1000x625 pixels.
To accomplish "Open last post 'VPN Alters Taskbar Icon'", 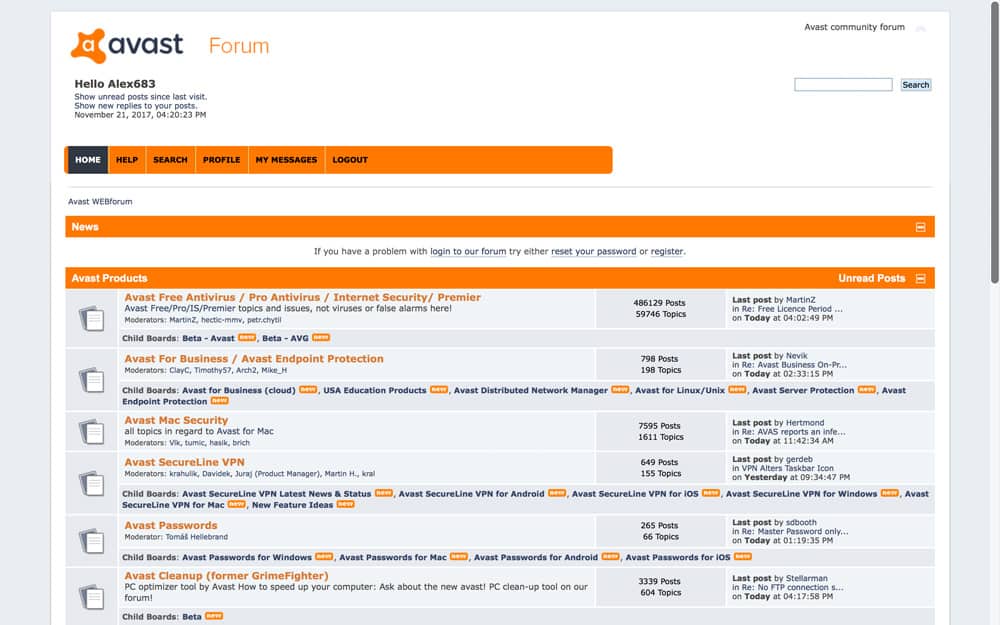I will click(788, 468).
